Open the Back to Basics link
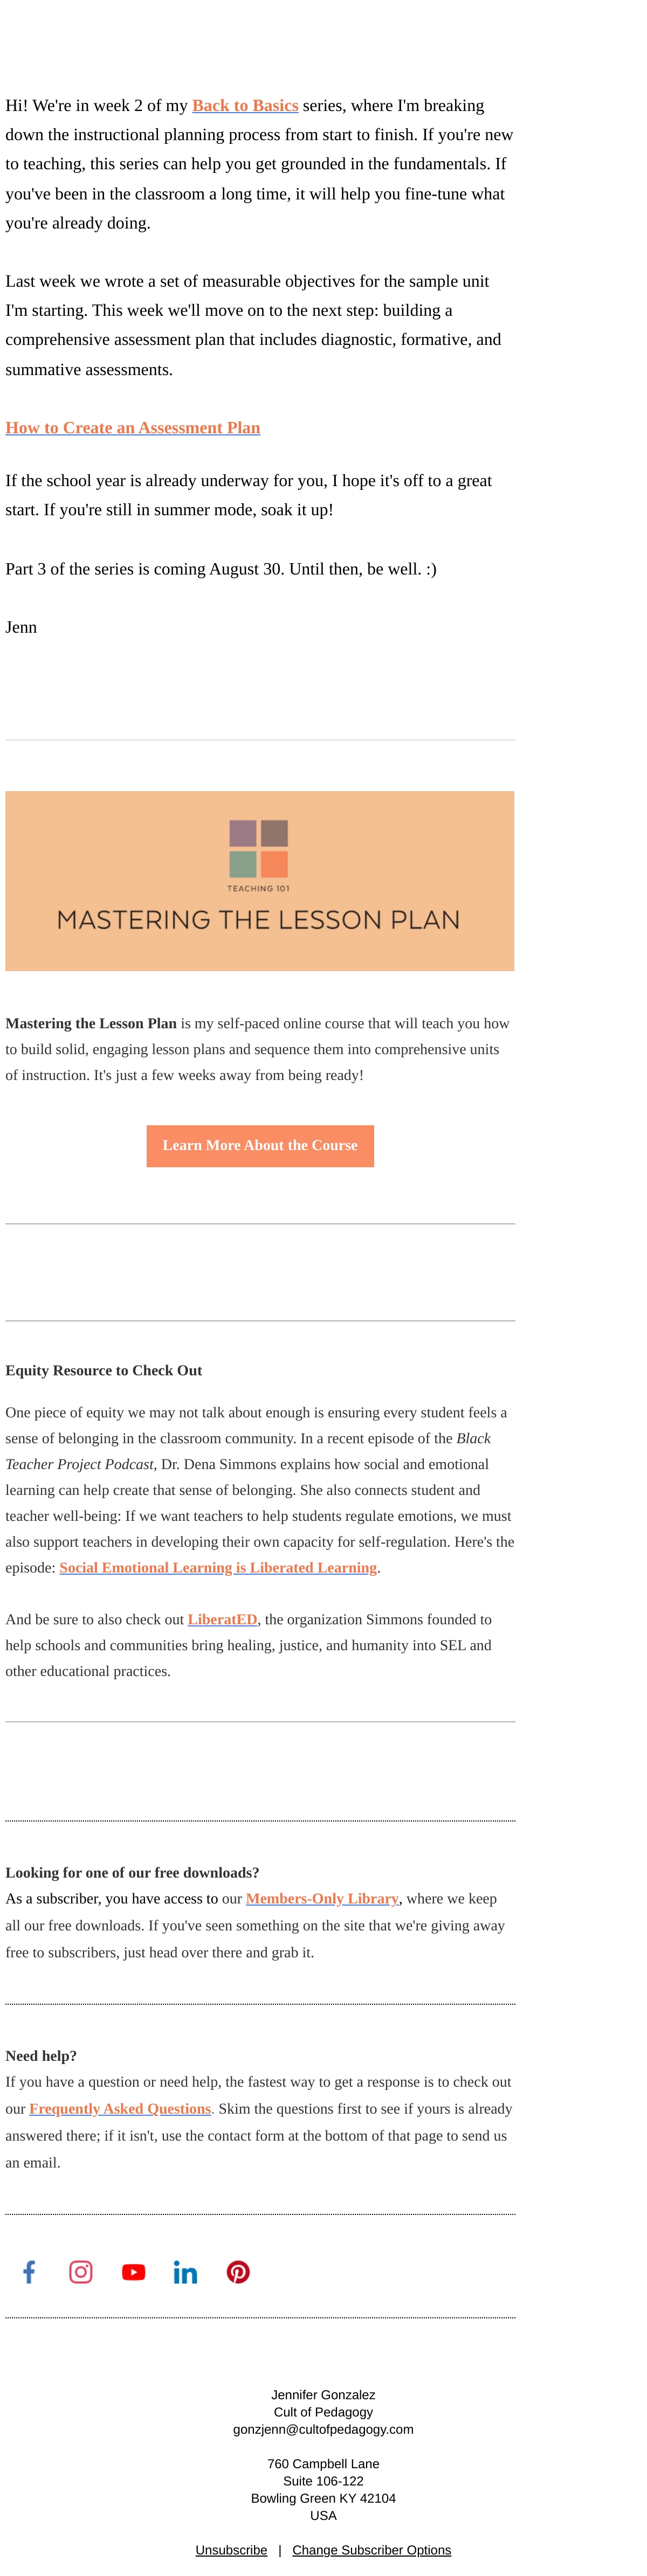The height and width of the screenshot is (2576, 647). pos(245,105)
